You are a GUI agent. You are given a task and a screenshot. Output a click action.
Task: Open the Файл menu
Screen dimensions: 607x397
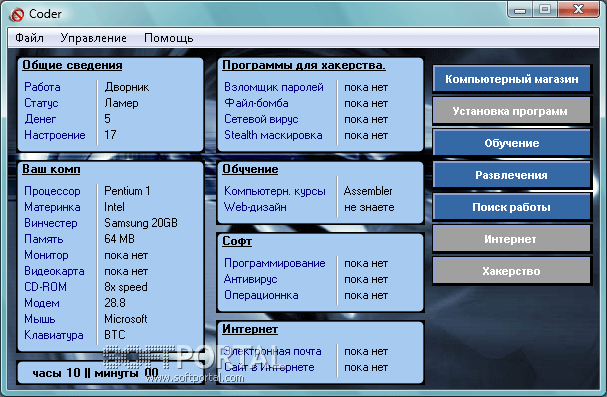(x=29, y=38)
